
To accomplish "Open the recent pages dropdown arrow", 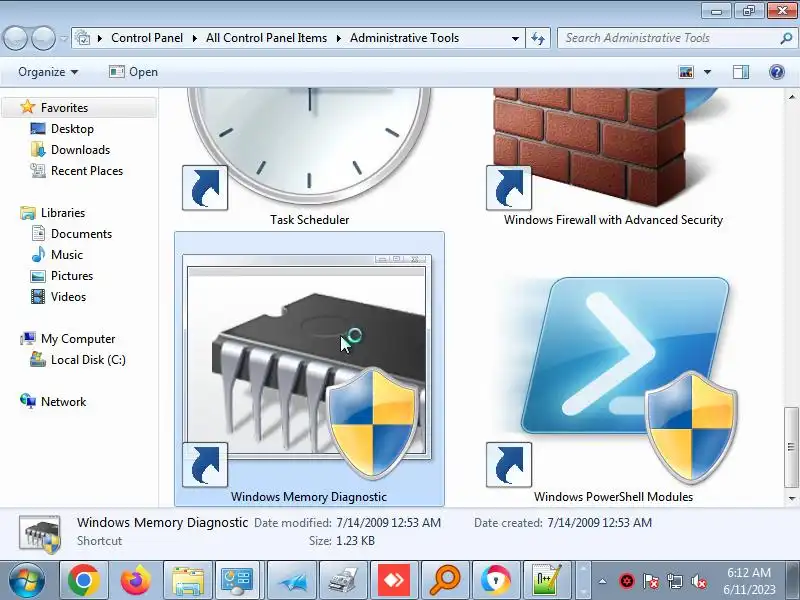I will [64, 38].
